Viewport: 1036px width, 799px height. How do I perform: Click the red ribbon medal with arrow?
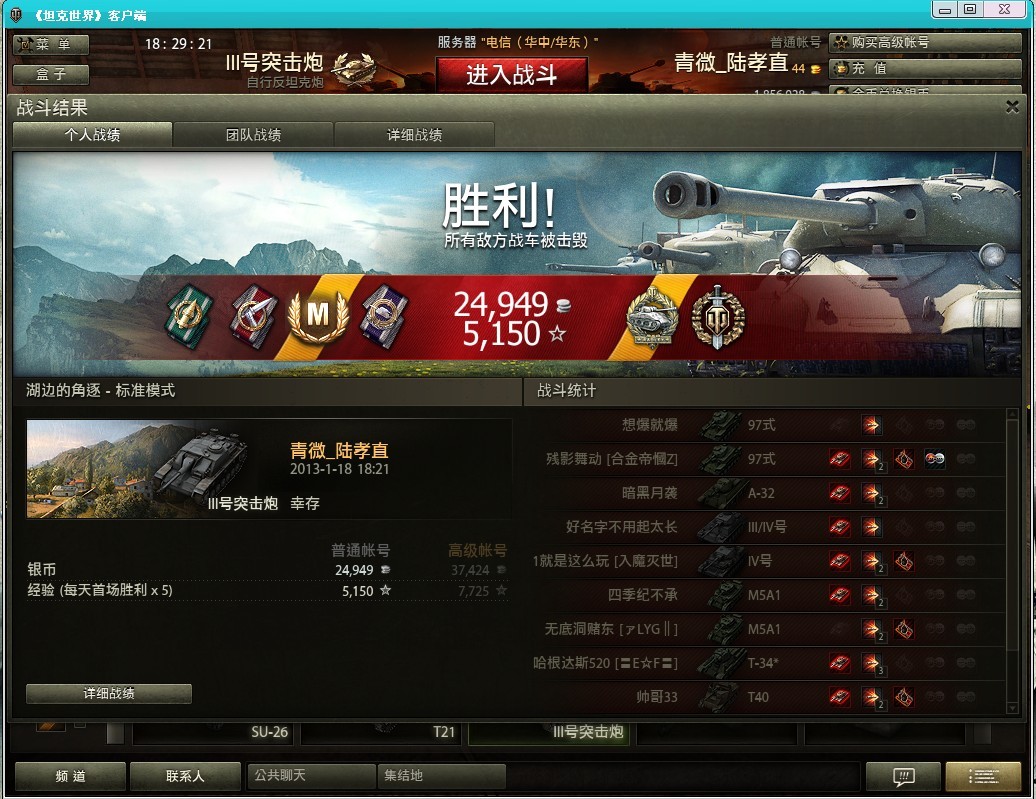254,316
